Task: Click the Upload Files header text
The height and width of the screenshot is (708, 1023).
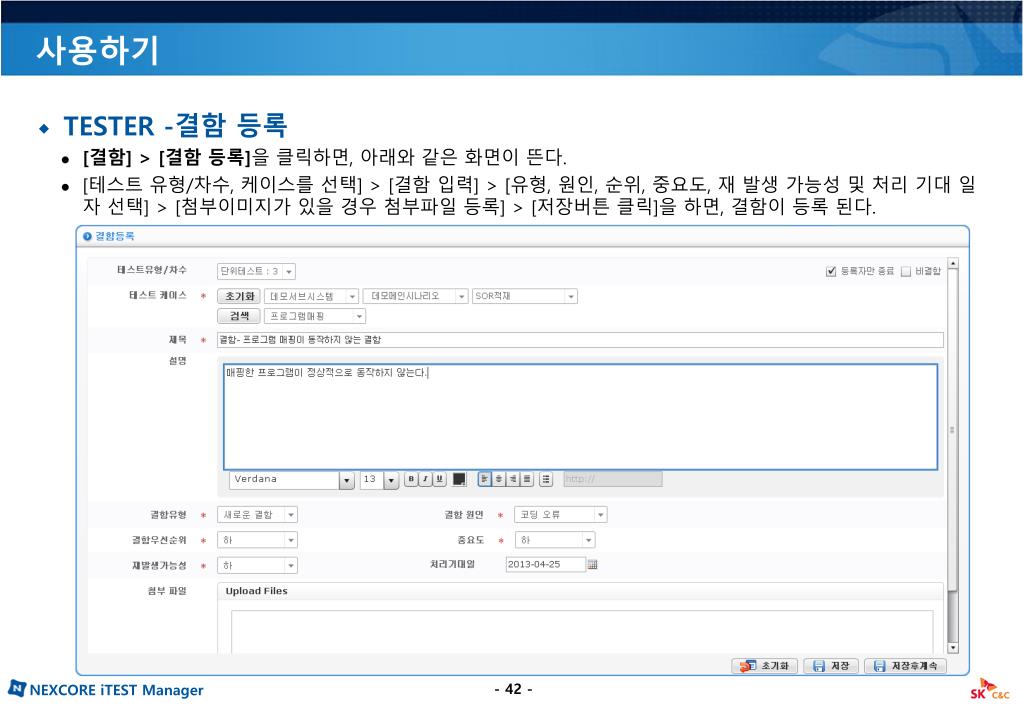Action: [256, 591]
